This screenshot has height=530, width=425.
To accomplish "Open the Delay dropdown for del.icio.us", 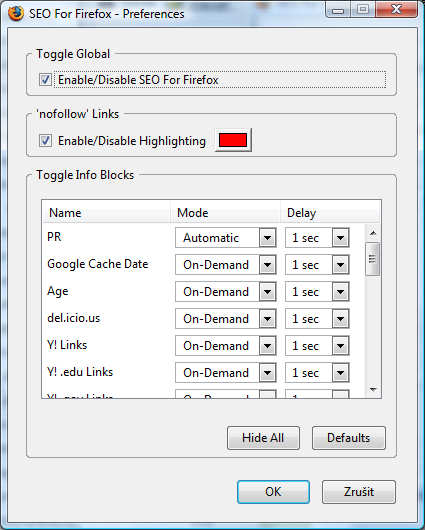I will coord(317,319).
